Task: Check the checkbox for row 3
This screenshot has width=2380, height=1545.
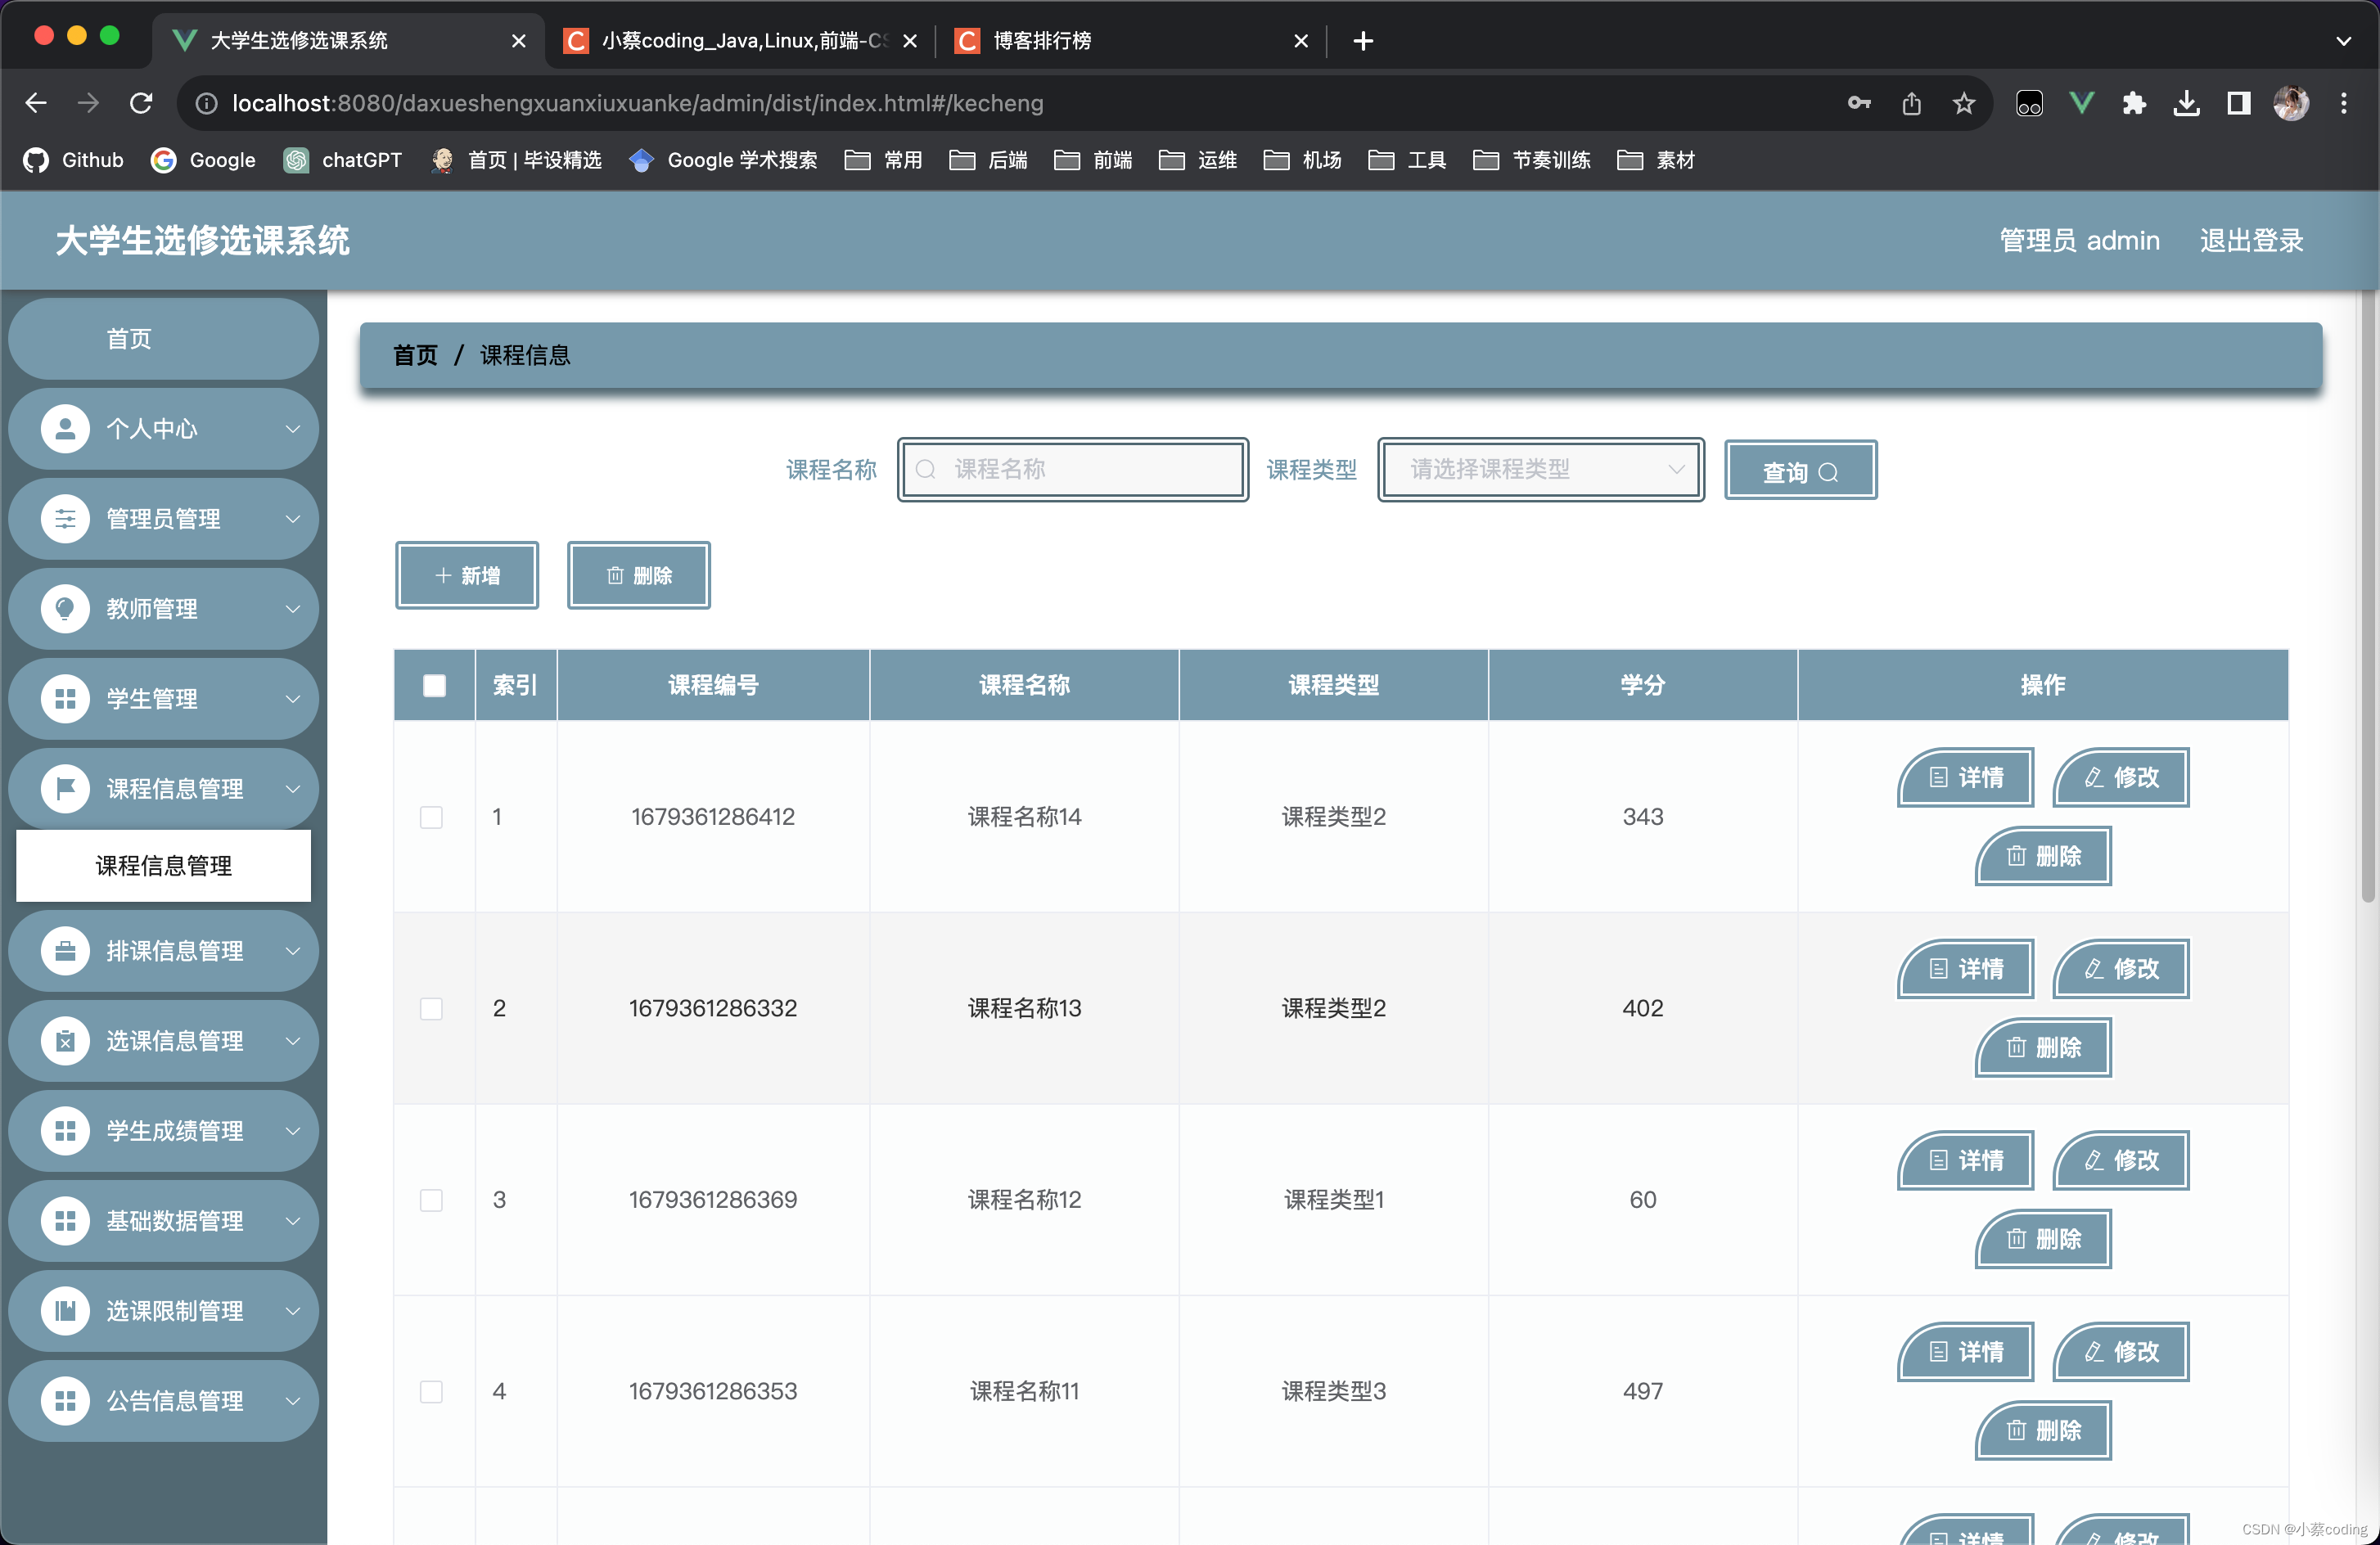Action: pos(432,1198)
